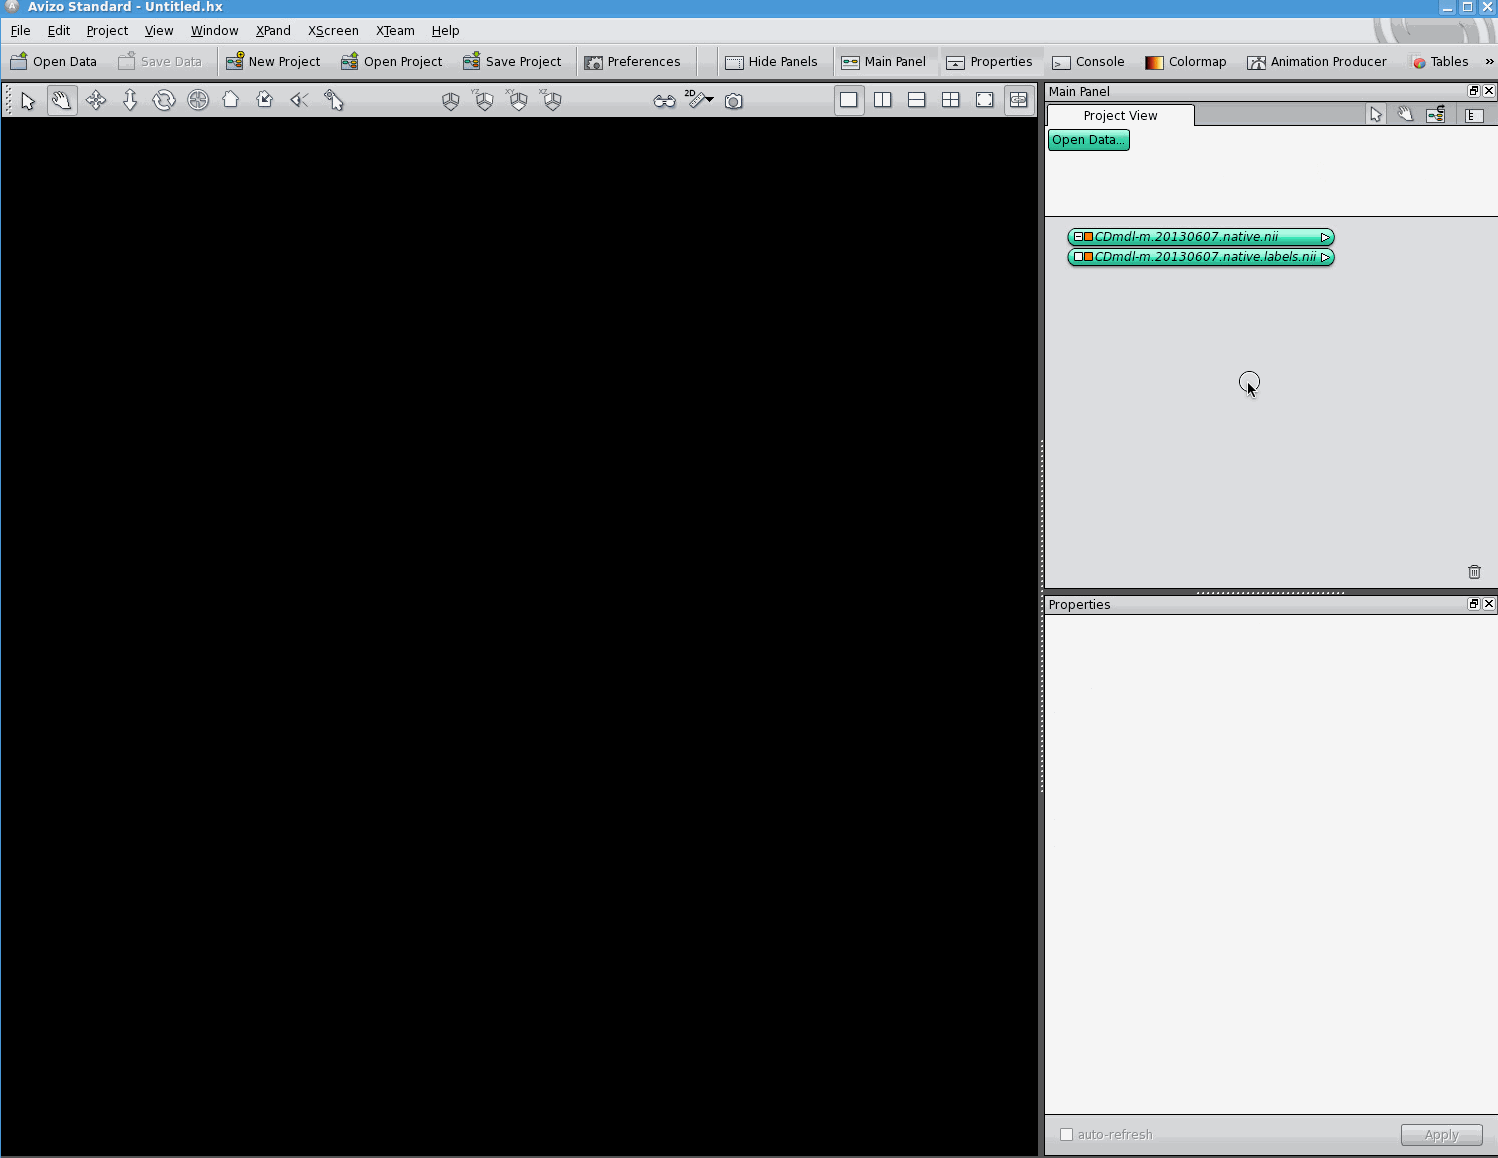Select hand pan mode in Project View header

(x=1405, y=115)
